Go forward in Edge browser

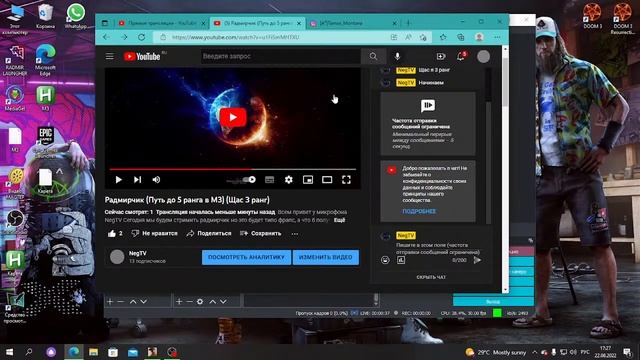tap(124, 37)
